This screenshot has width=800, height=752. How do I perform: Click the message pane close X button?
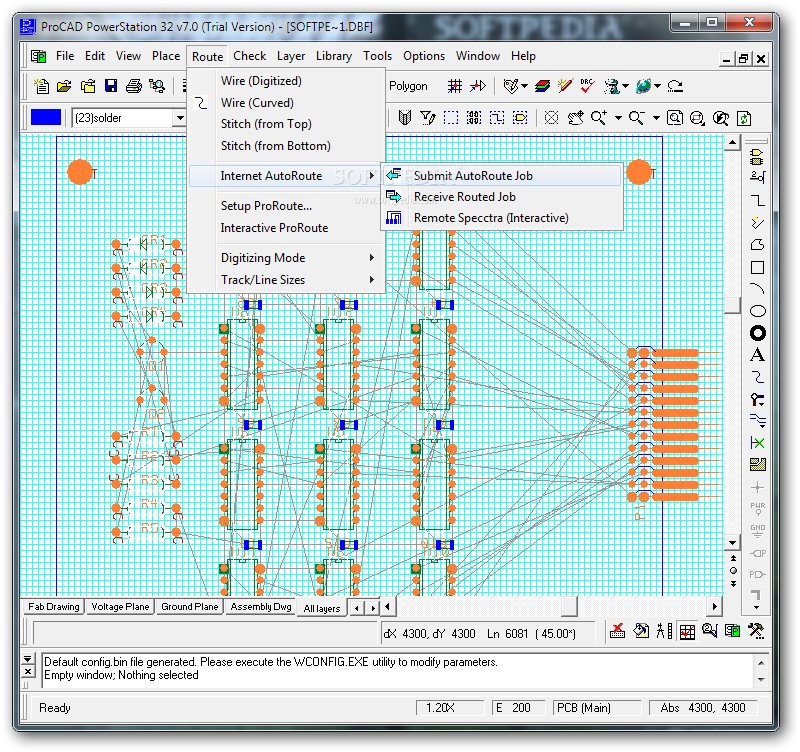click(x=28, y=671)
